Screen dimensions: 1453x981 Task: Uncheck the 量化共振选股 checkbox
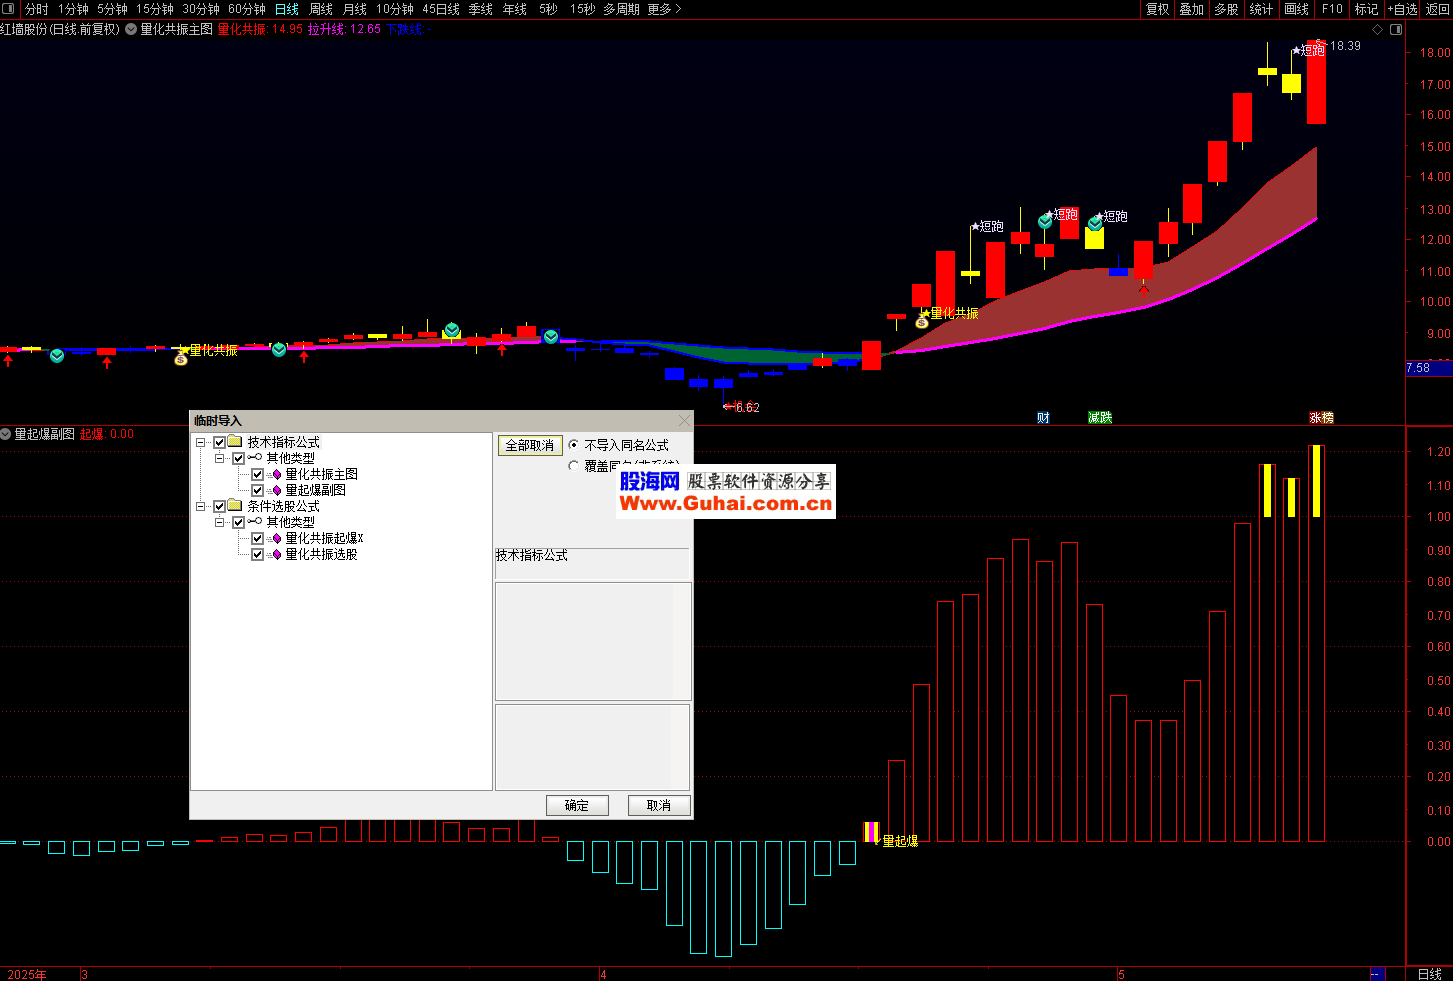click(x=257, y=554)
